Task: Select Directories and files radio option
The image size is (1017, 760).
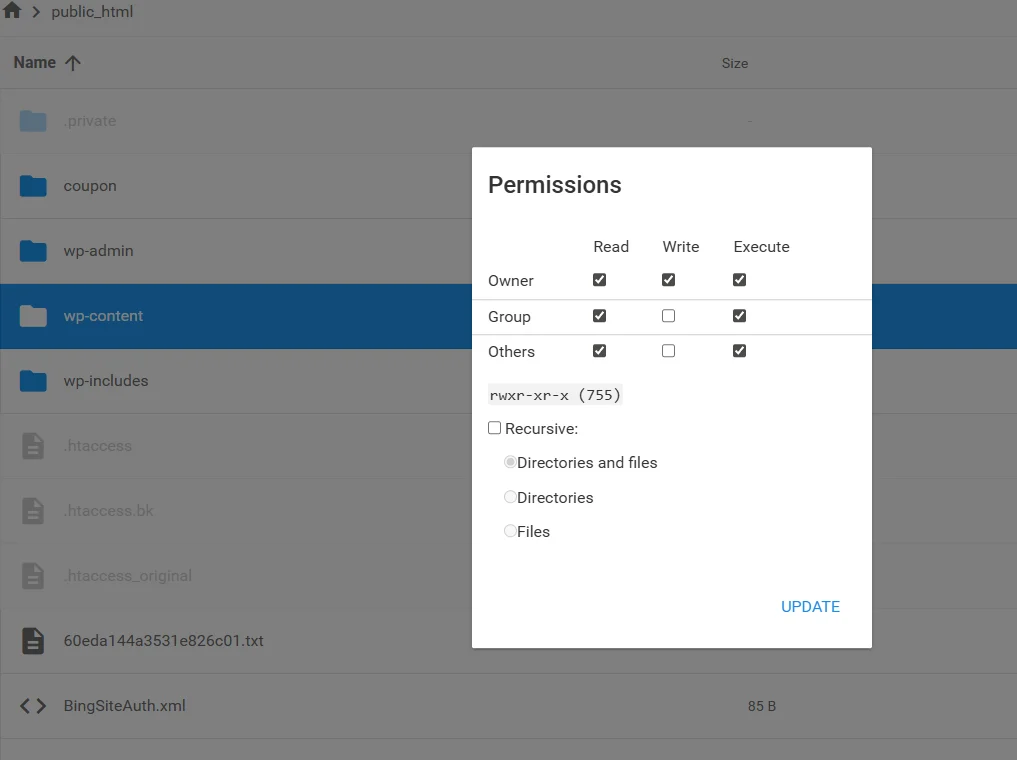Action: (x=510, y=462)
